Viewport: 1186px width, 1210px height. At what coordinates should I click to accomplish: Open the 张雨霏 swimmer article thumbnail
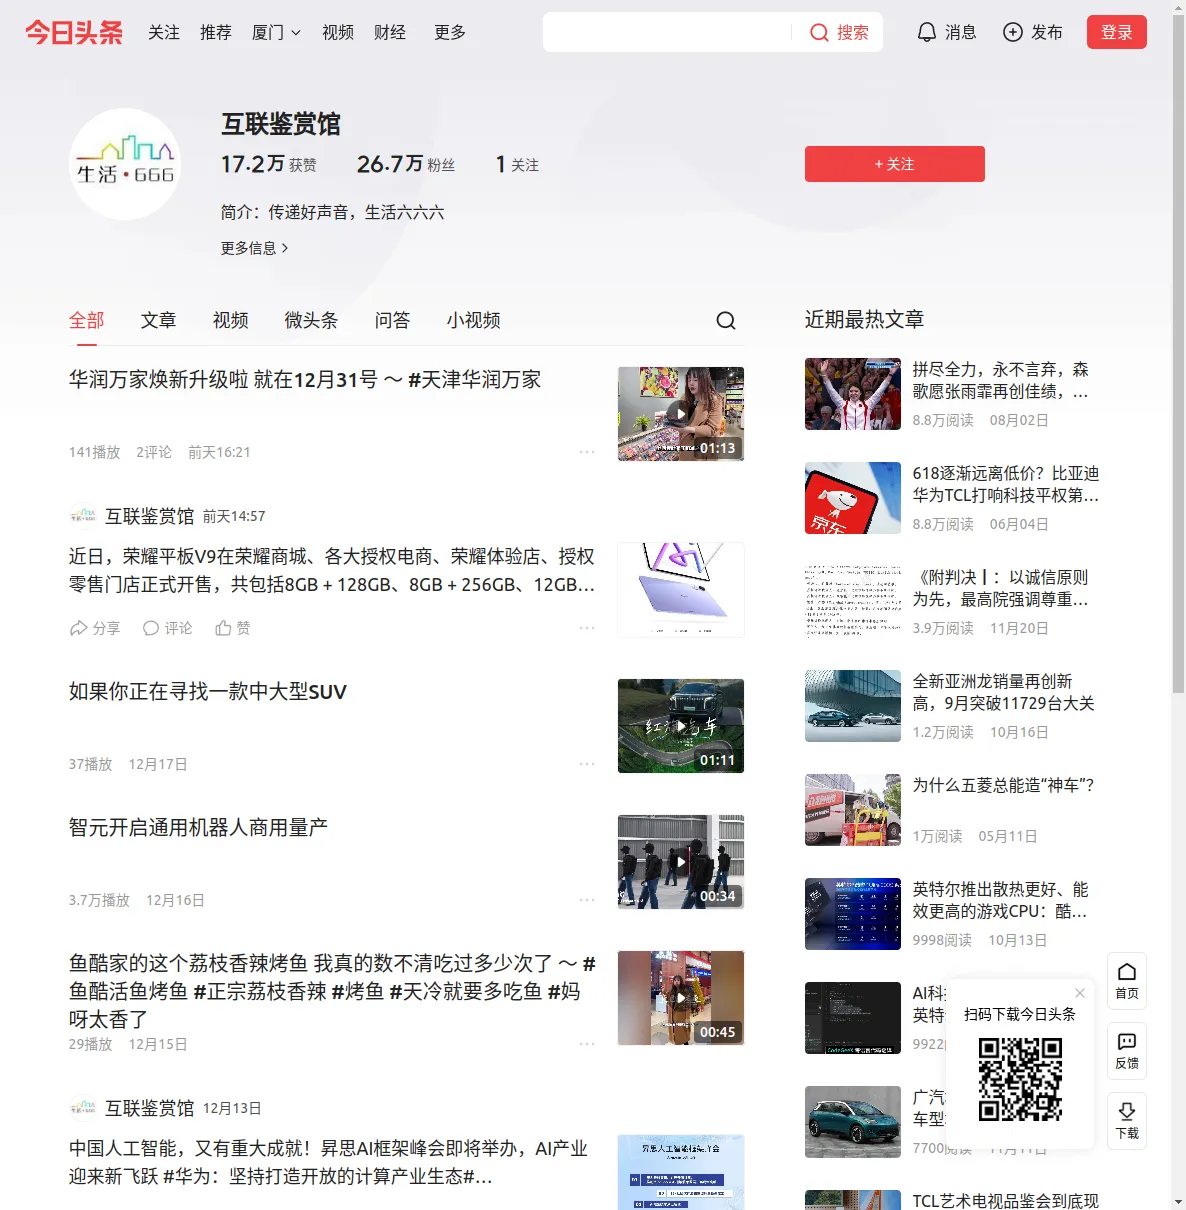pyautogui.click(x=853, y=394)
